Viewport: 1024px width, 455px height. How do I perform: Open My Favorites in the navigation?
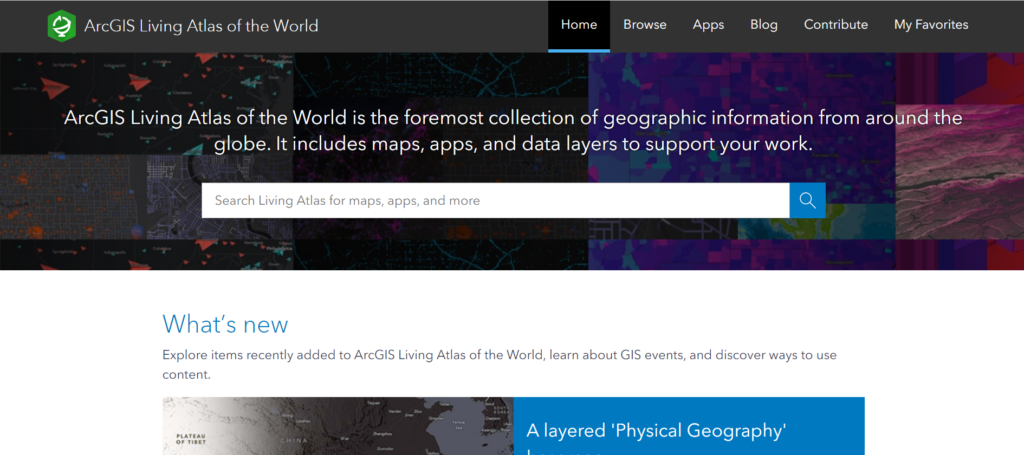click(x=931, y=25)
